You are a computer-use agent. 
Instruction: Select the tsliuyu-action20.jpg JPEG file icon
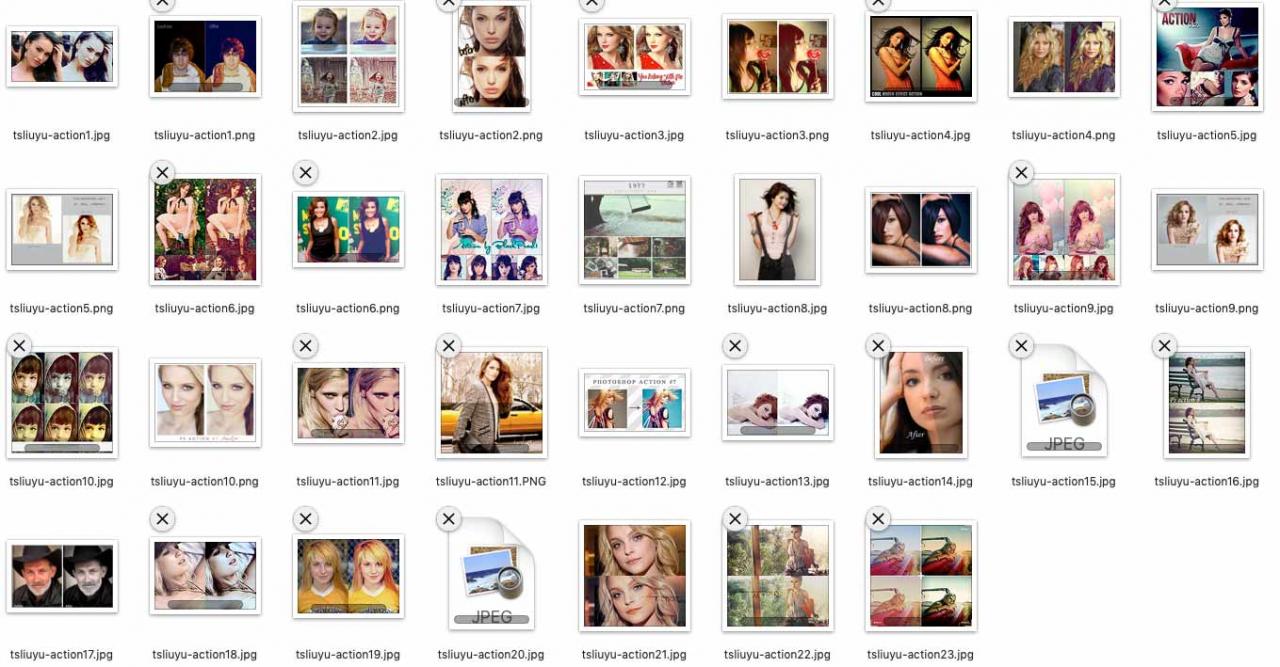[491, 574]
